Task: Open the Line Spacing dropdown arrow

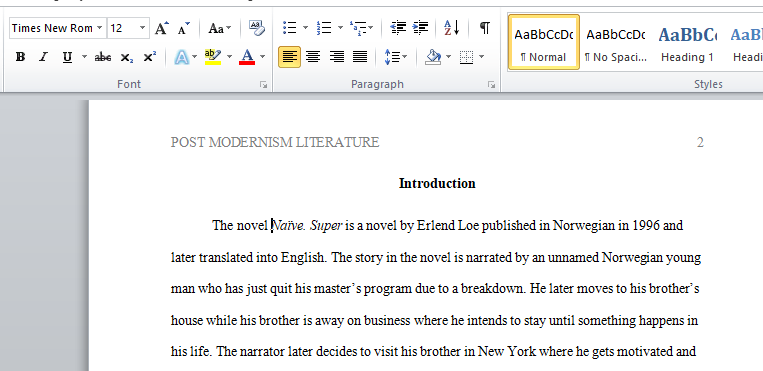Action: (x=405, y=57)
